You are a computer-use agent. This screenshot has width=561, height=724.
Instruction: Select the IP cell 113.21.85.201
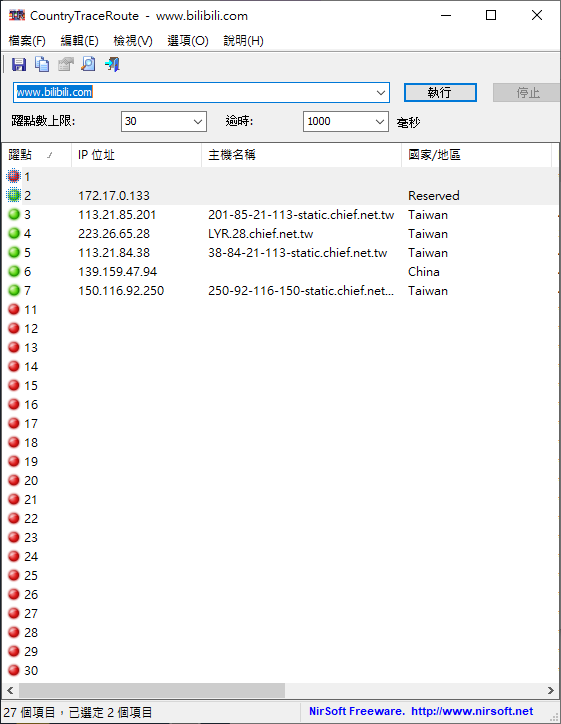tap(117, 215)
